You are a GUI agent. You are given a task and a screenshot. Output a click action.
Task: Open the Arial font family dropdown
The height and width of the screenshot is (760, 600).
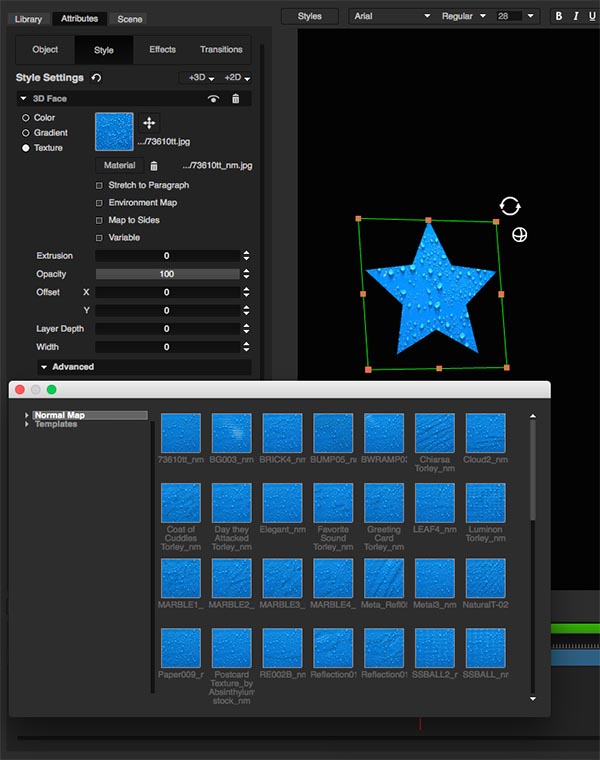(x=391, y=16)
